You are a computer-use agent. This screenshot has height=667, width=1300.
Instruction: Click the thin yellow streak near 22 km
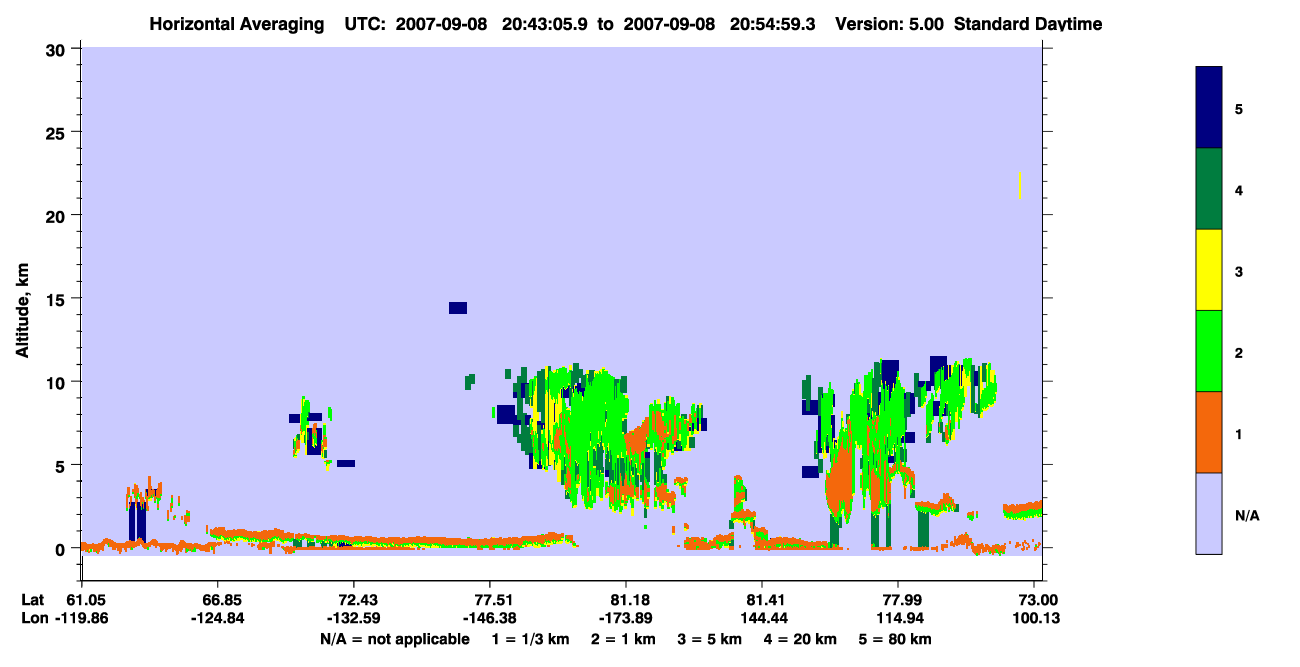1020,185
